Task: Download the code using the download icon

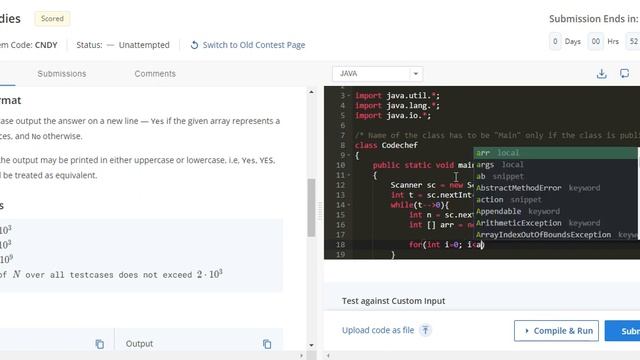Action: 601,74
